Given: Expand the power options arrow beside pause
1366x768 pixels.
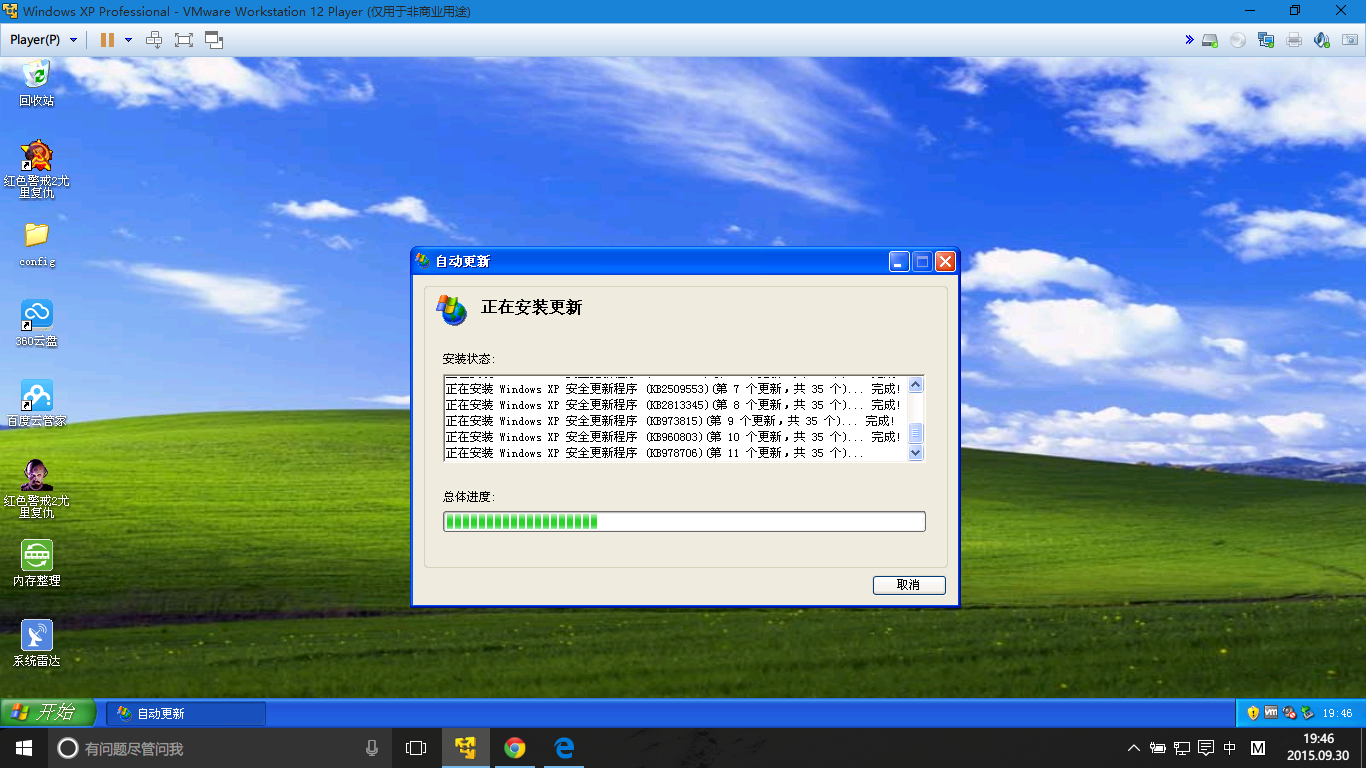Looking at the screenshot, I should (128, 40).
